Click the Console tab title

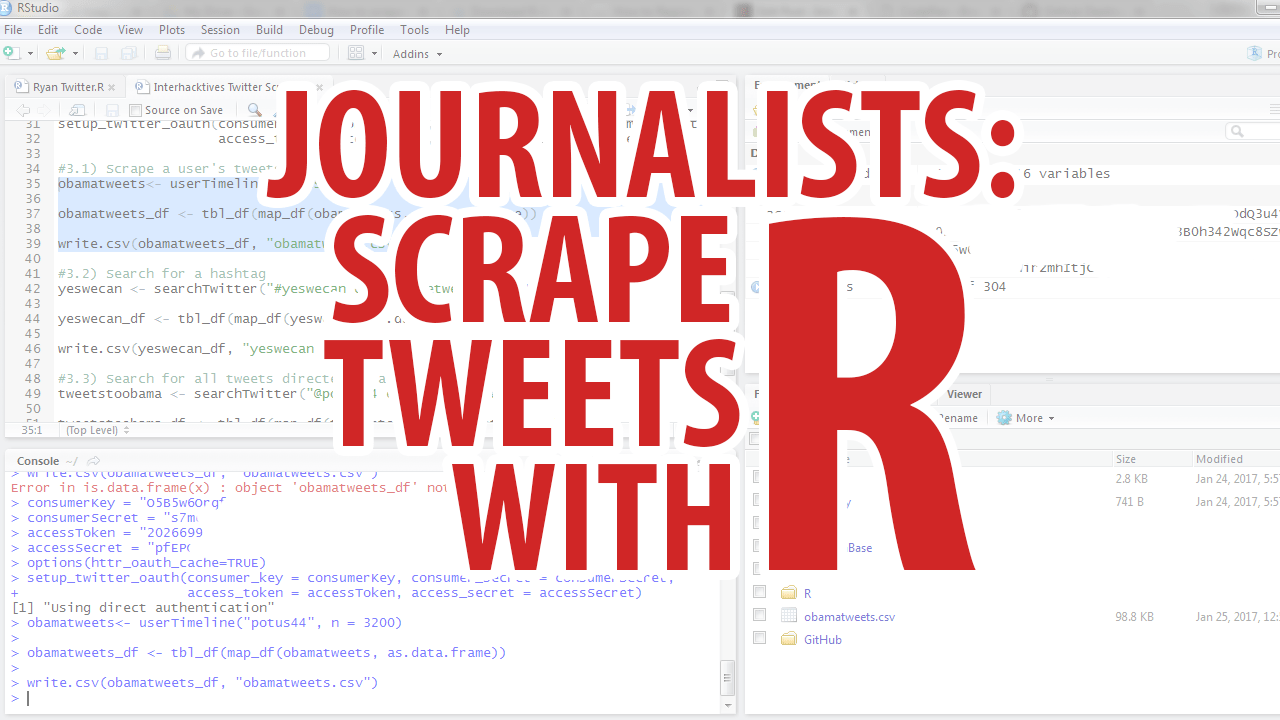(38, 461)
